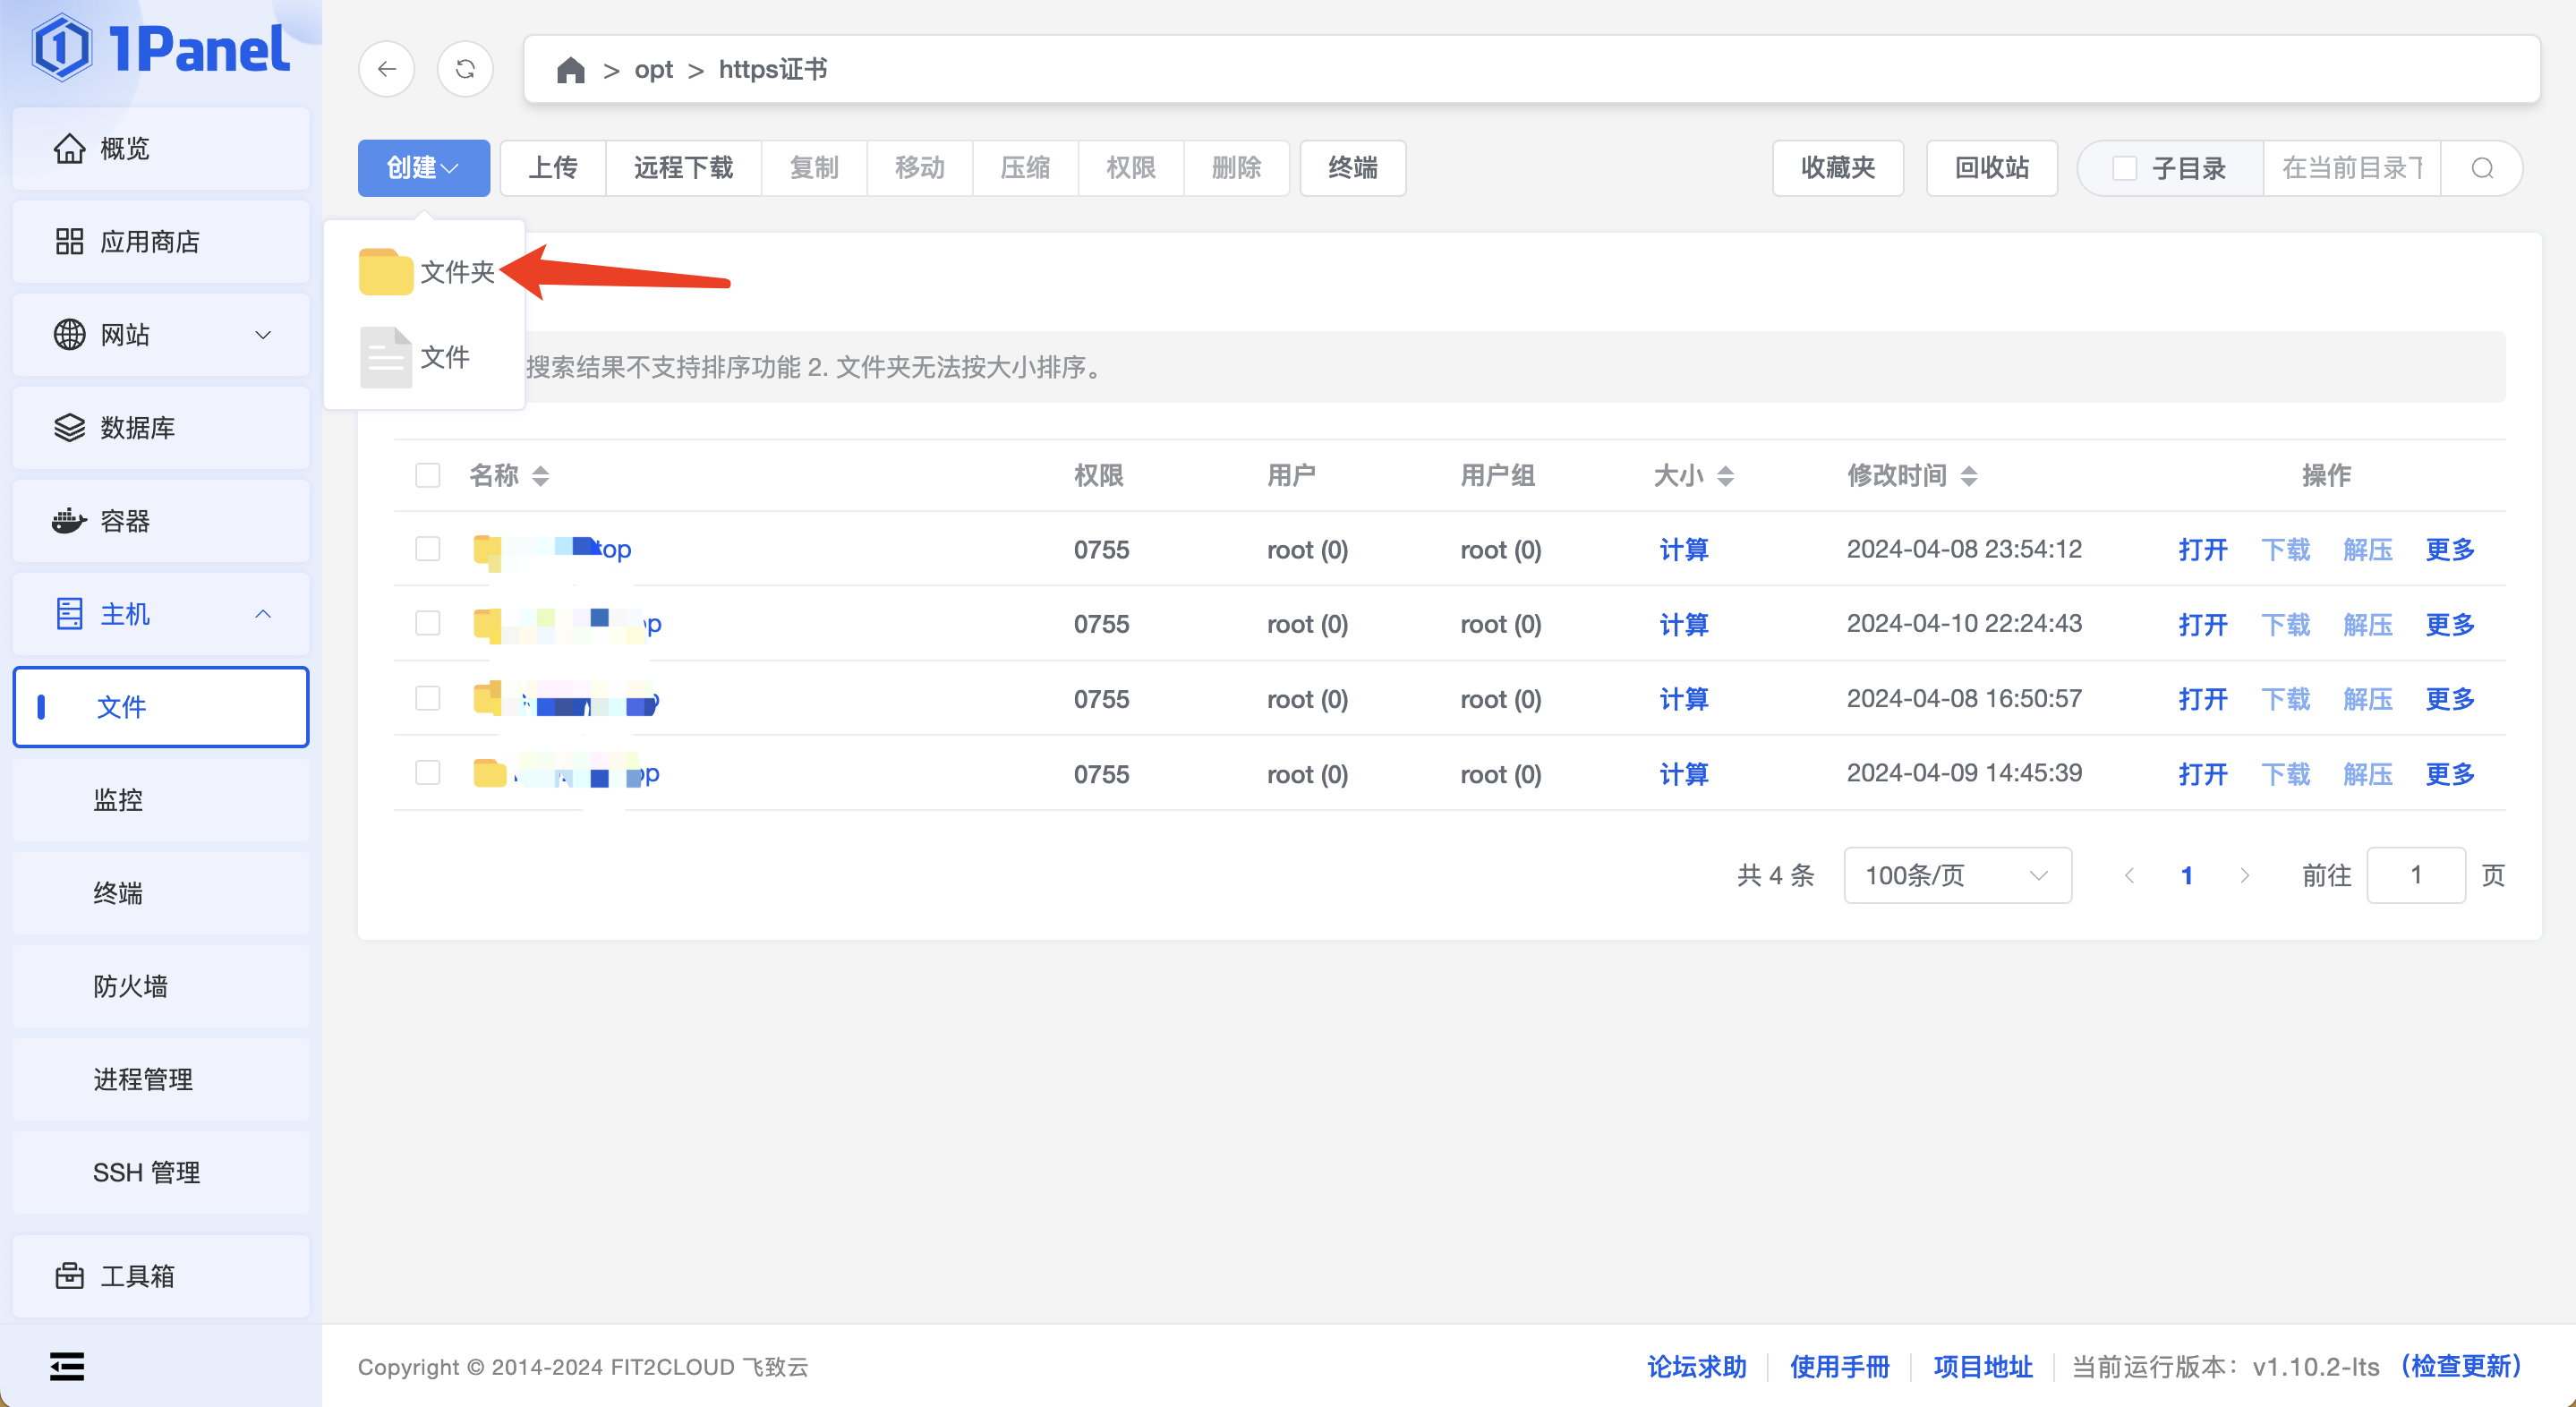2576x1407 pixels.
Task: Click the file icon in the create menu
Action: point(386,357)
